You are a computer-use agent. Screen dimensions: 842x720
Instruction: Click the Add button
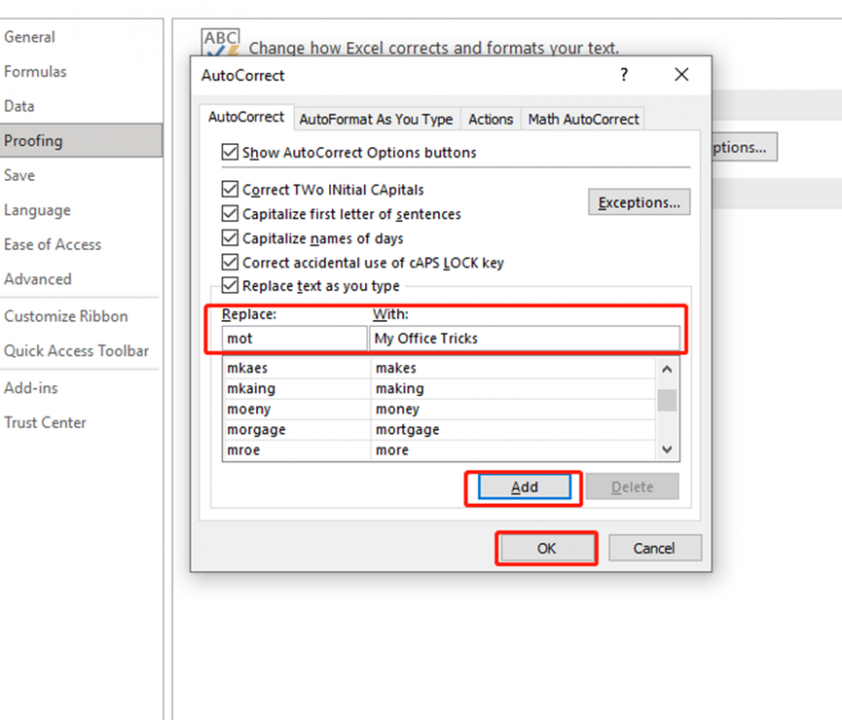(523, 487)
